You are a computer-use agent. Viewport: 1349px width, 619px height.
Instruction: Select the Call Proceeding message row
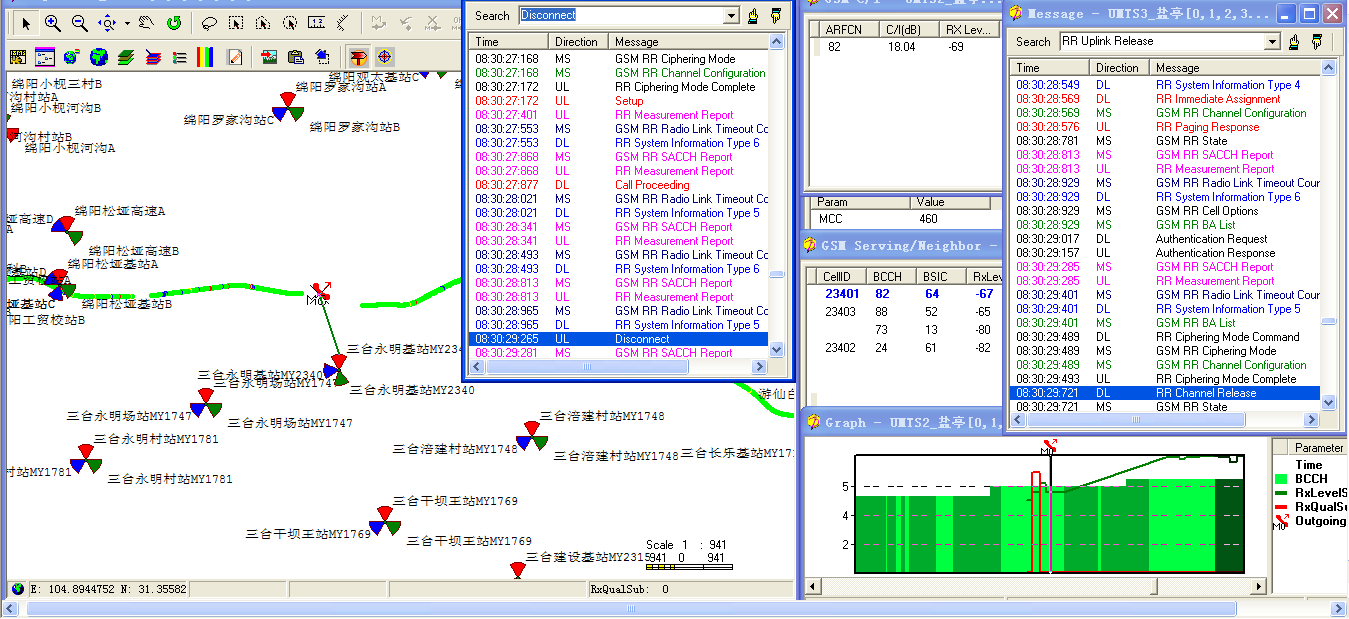(x=619, y=185)
